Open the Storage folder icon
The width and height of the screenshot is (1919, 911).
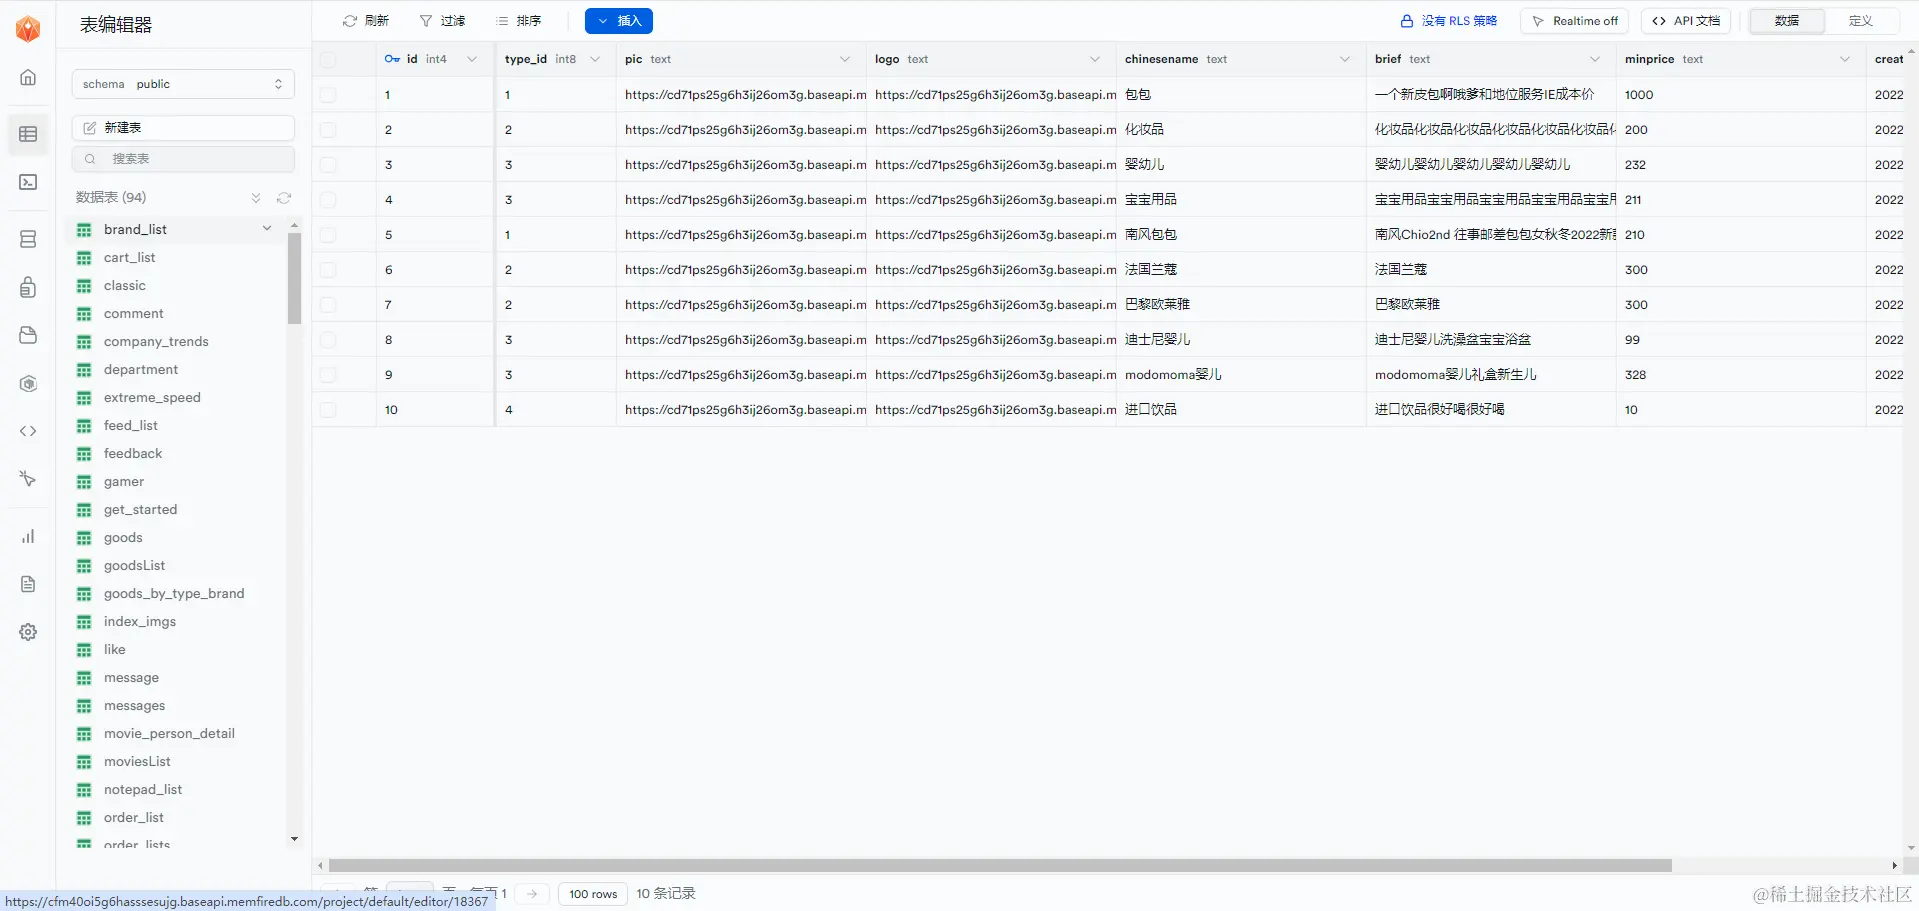coord(28,335)
